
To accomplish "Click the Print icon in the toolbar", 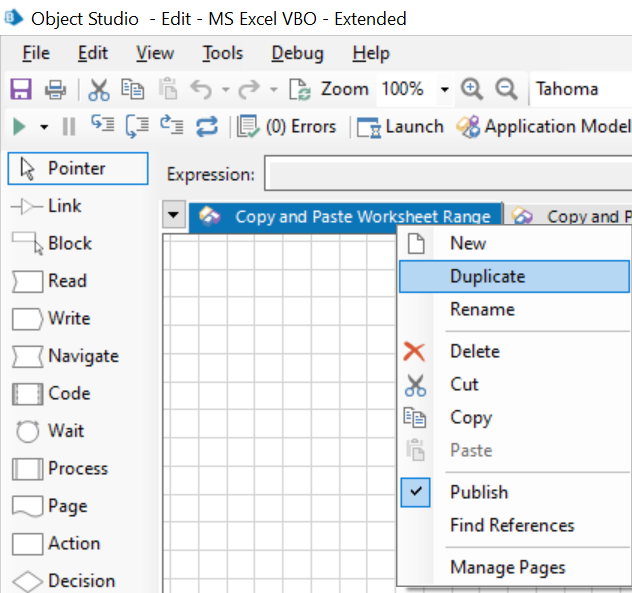I will [55, 90].
